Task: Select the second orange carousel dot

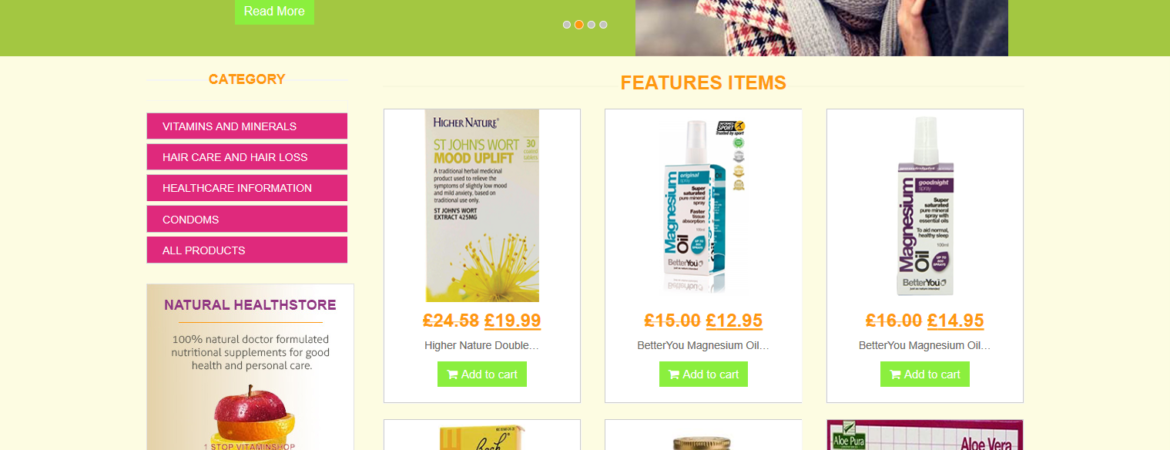Action: tap(579, 25)
